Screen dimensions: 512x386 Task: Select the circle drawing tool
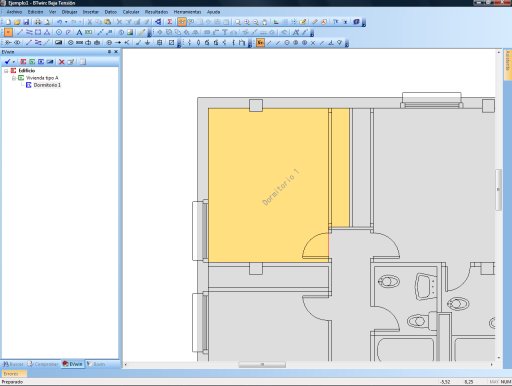[59, 32]
